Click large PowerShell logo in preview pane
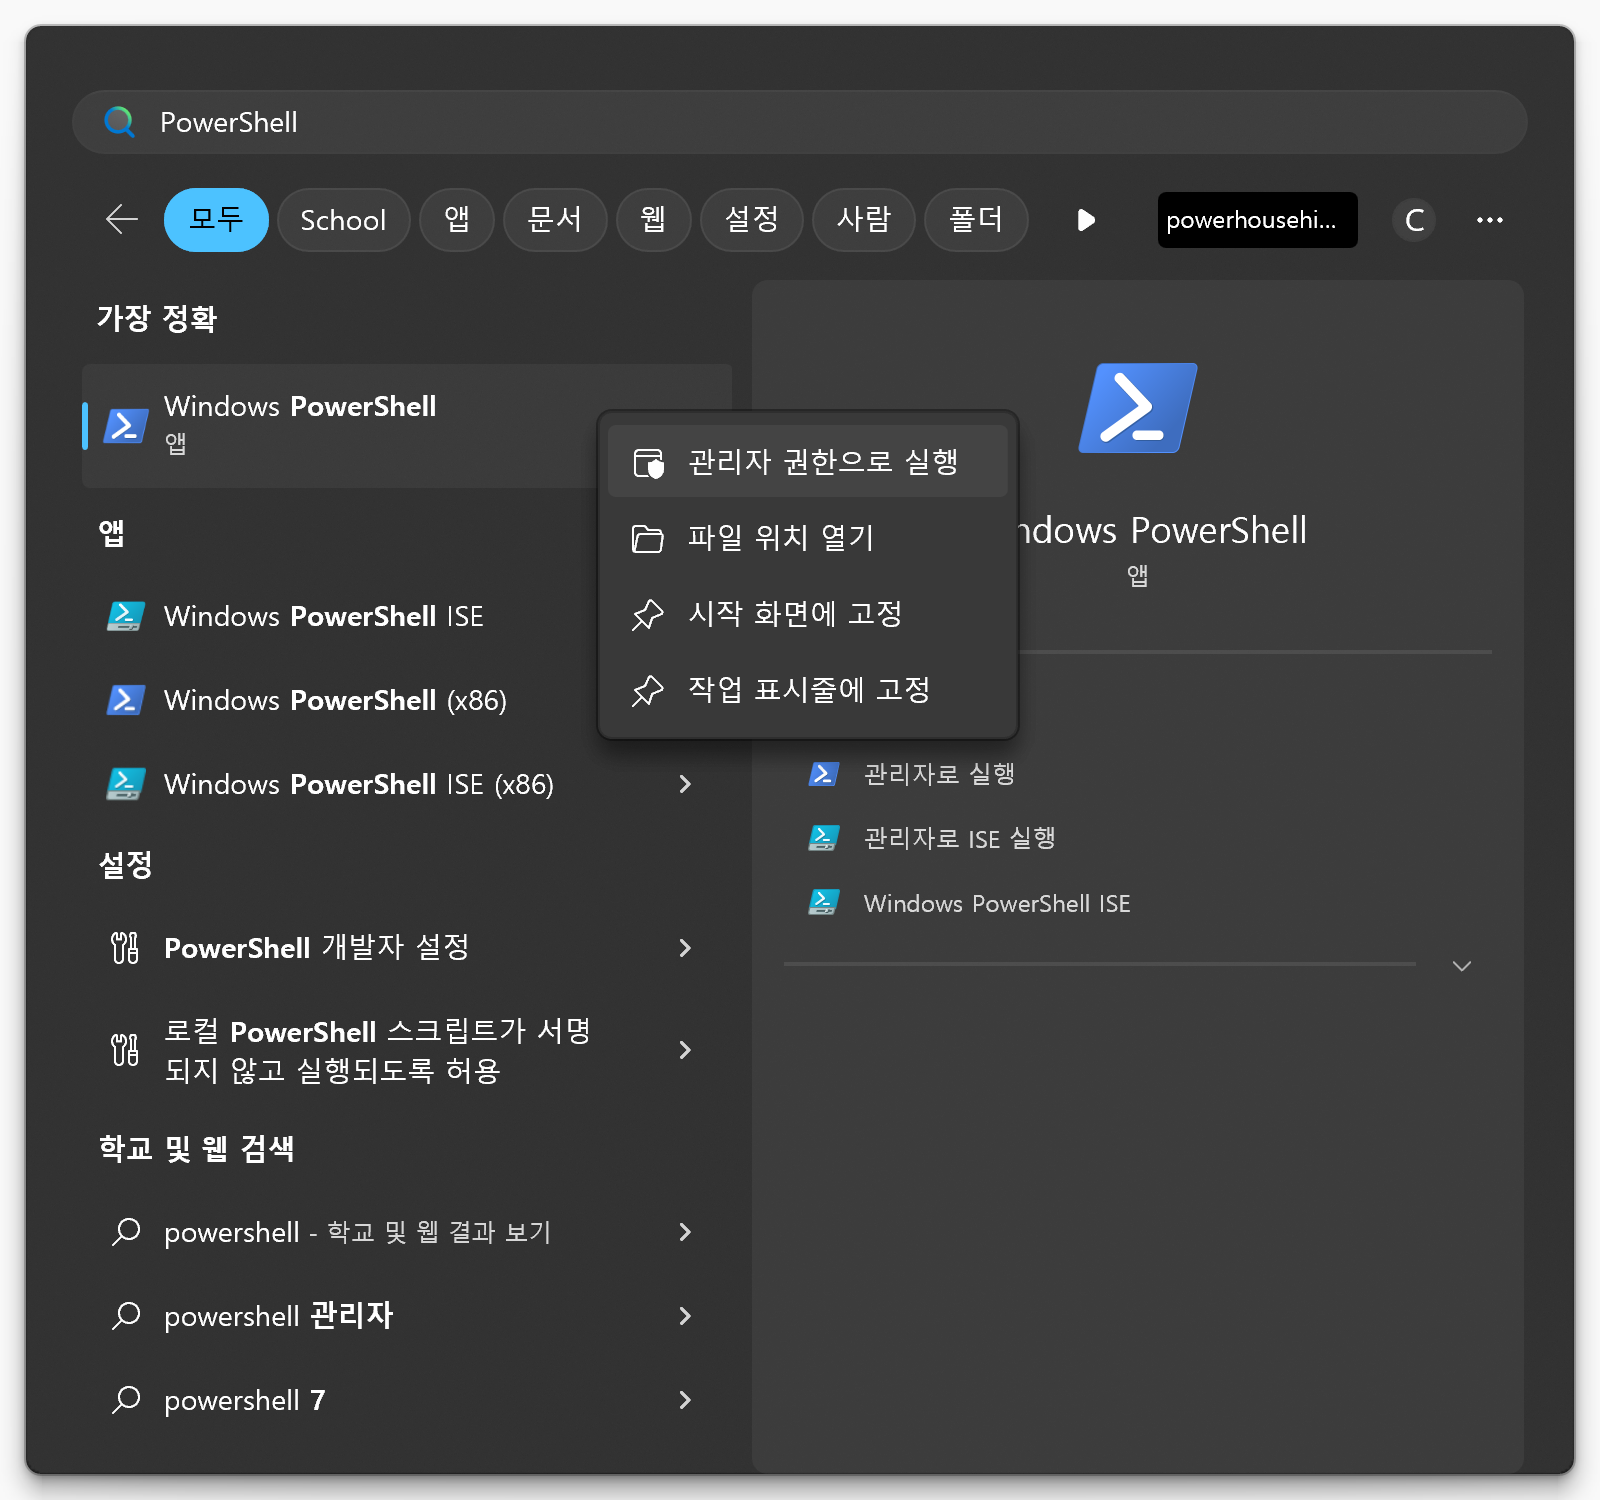This screenshot has height=1500, width=1600. 1138,408
